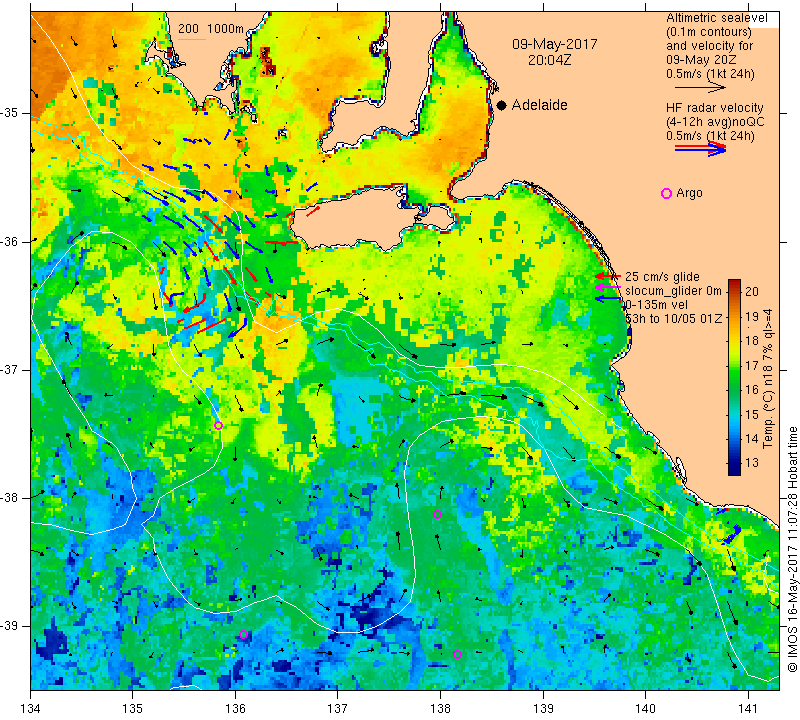Click the 25 cm/s glide legend text
This screenshot has width=800, height=720.
tap(662, 277)
